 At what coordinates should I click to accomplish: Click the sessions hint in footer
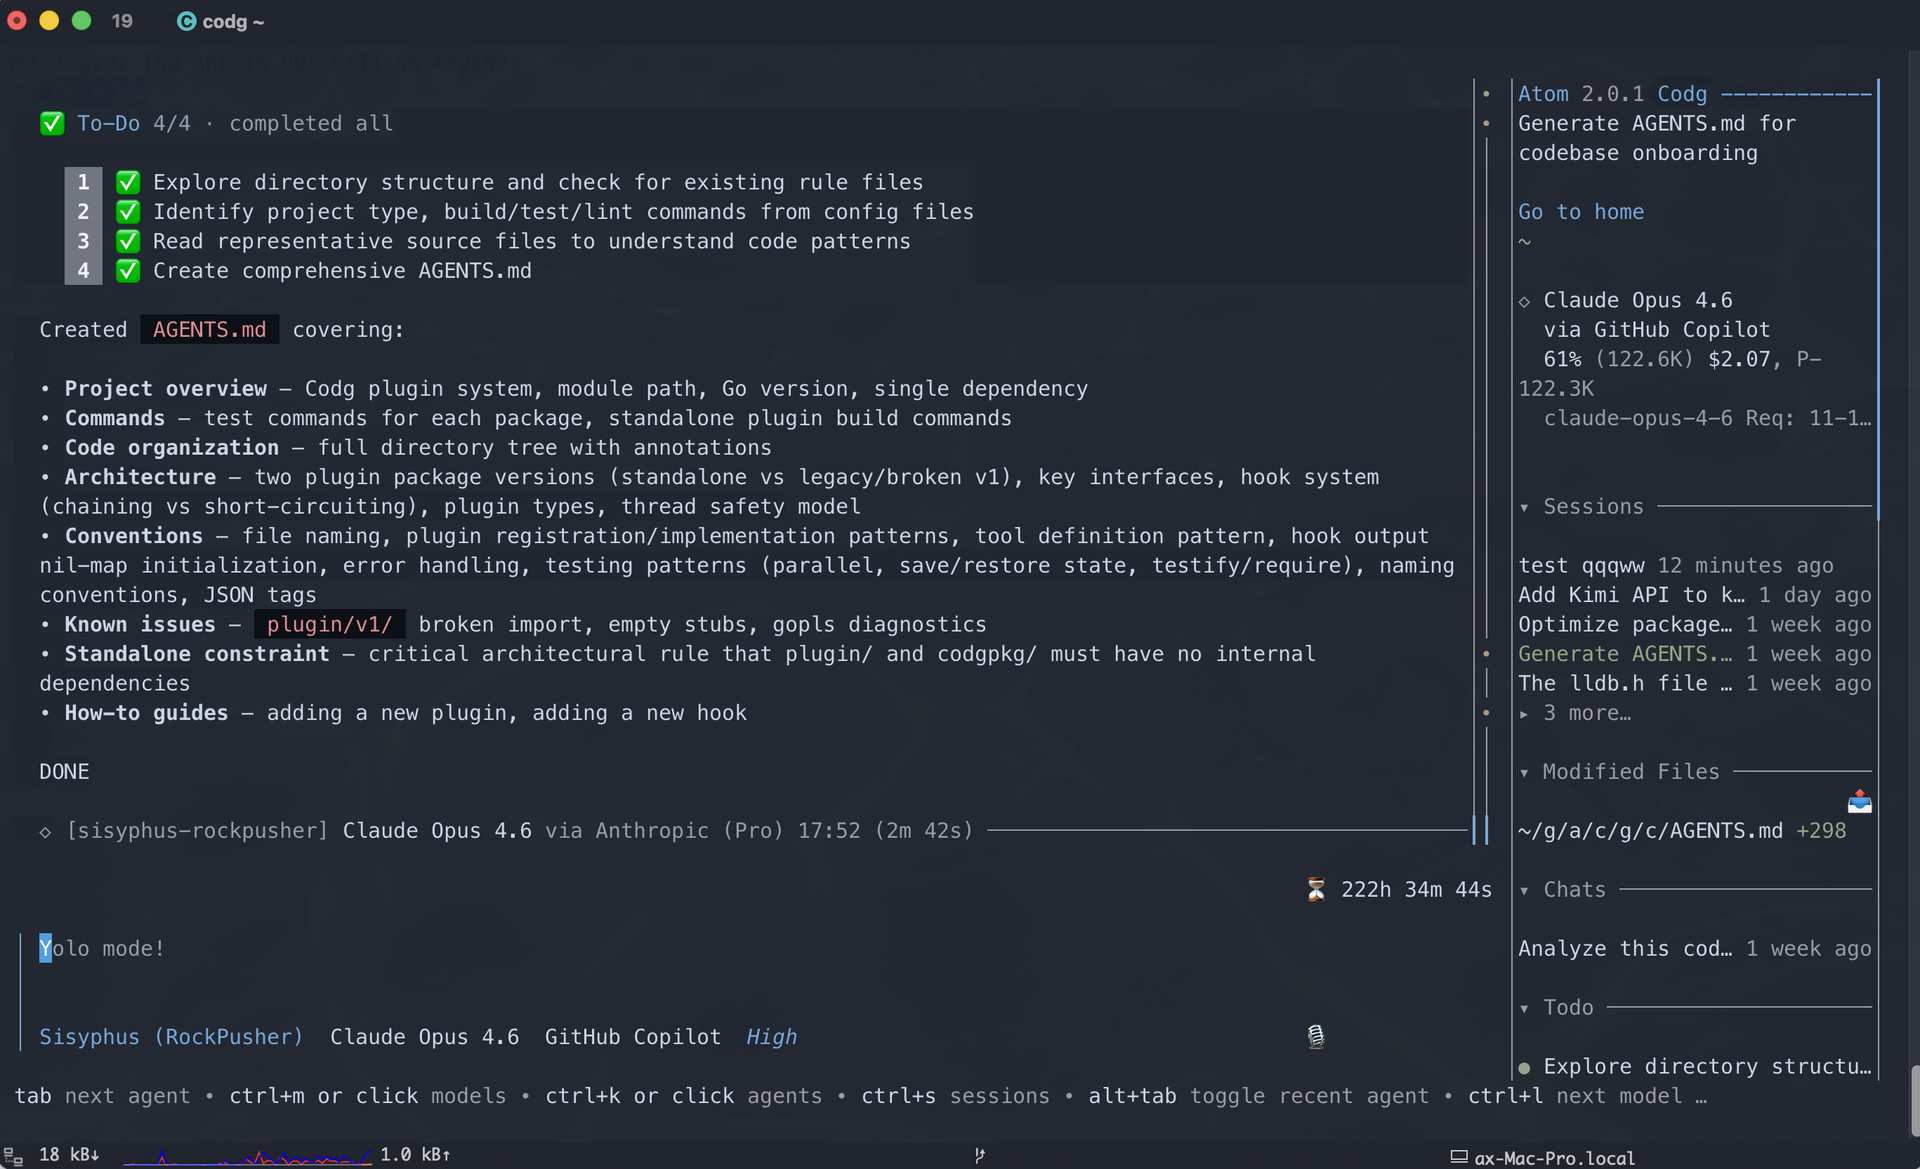pos(1000,1096)
